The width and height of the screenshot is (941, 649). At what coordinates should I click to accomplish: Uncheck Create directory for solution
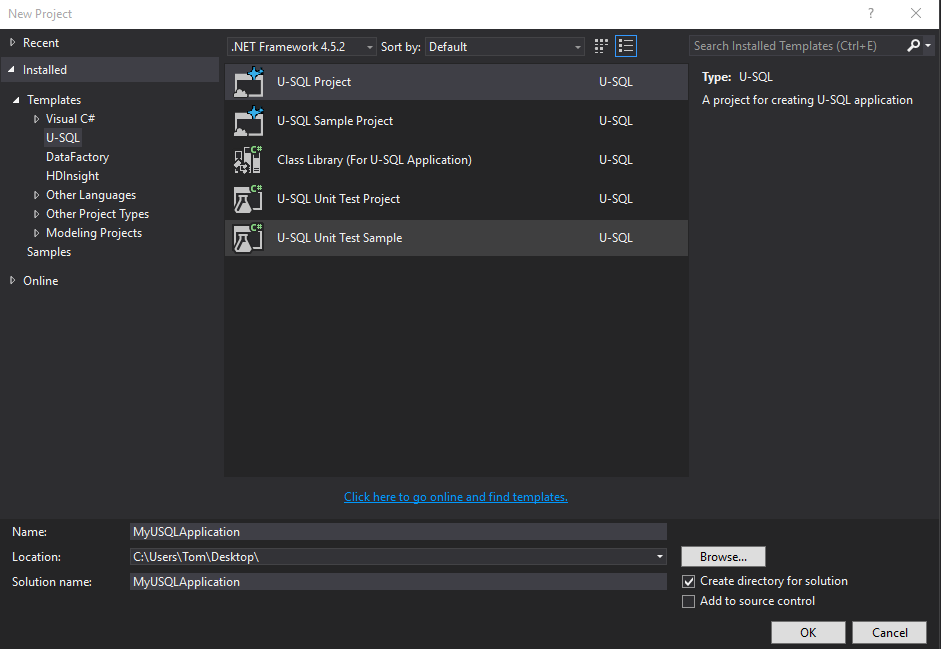pyautogui.click(x=689, y=580)
